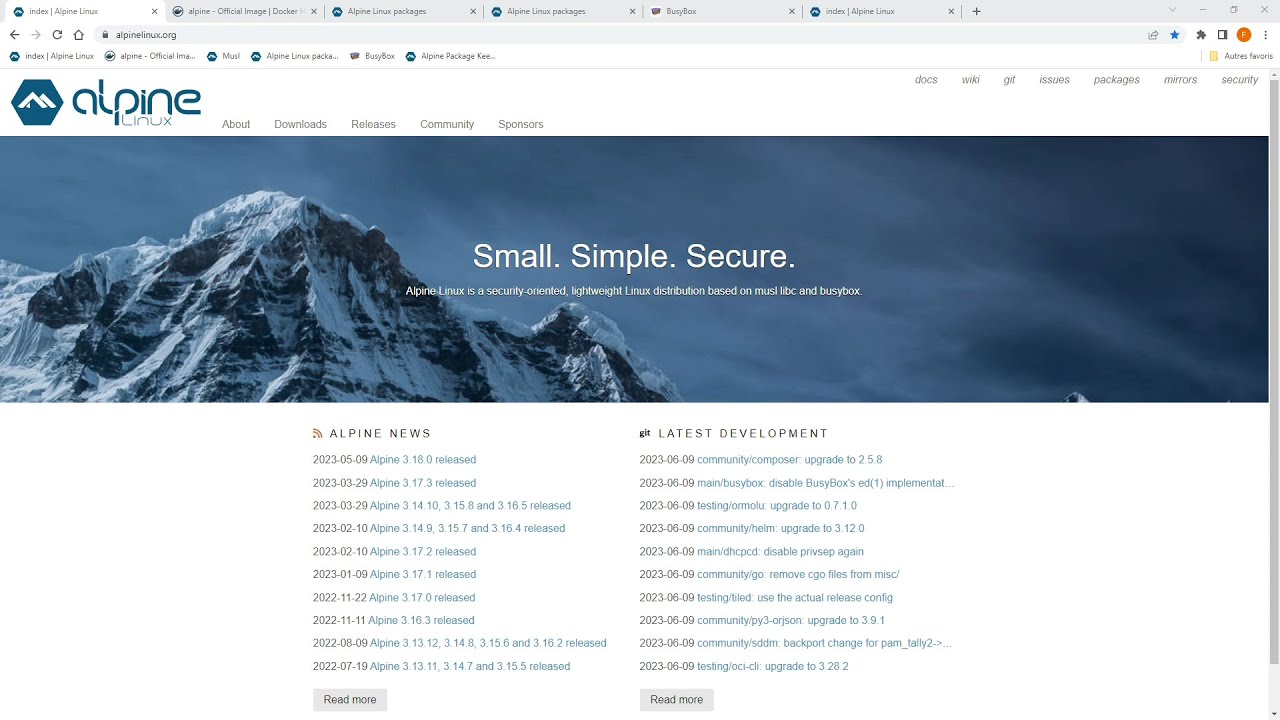Go to the wiki link
The width and height of the screenshot is (1280, 720).
pyautogui.click(x=971, y=80)
